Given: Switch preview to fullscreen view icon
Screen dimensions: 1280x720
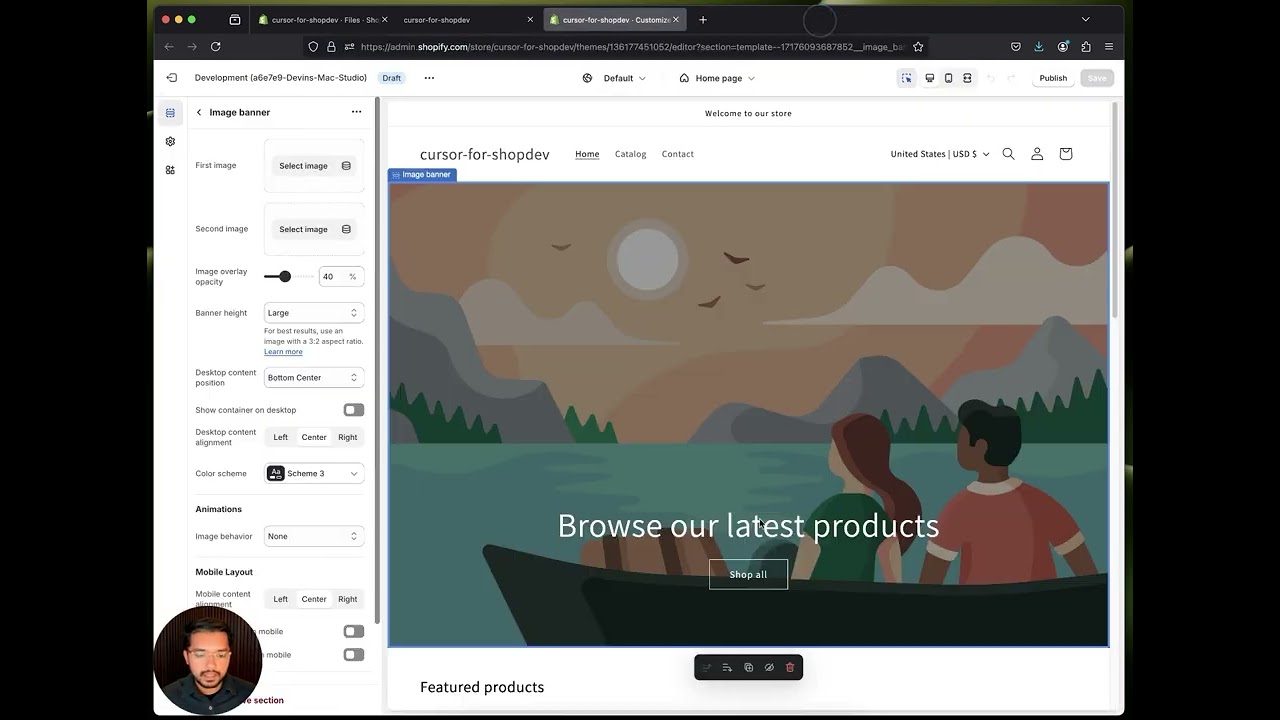Looking at the screenshot, I should point(967,78).
